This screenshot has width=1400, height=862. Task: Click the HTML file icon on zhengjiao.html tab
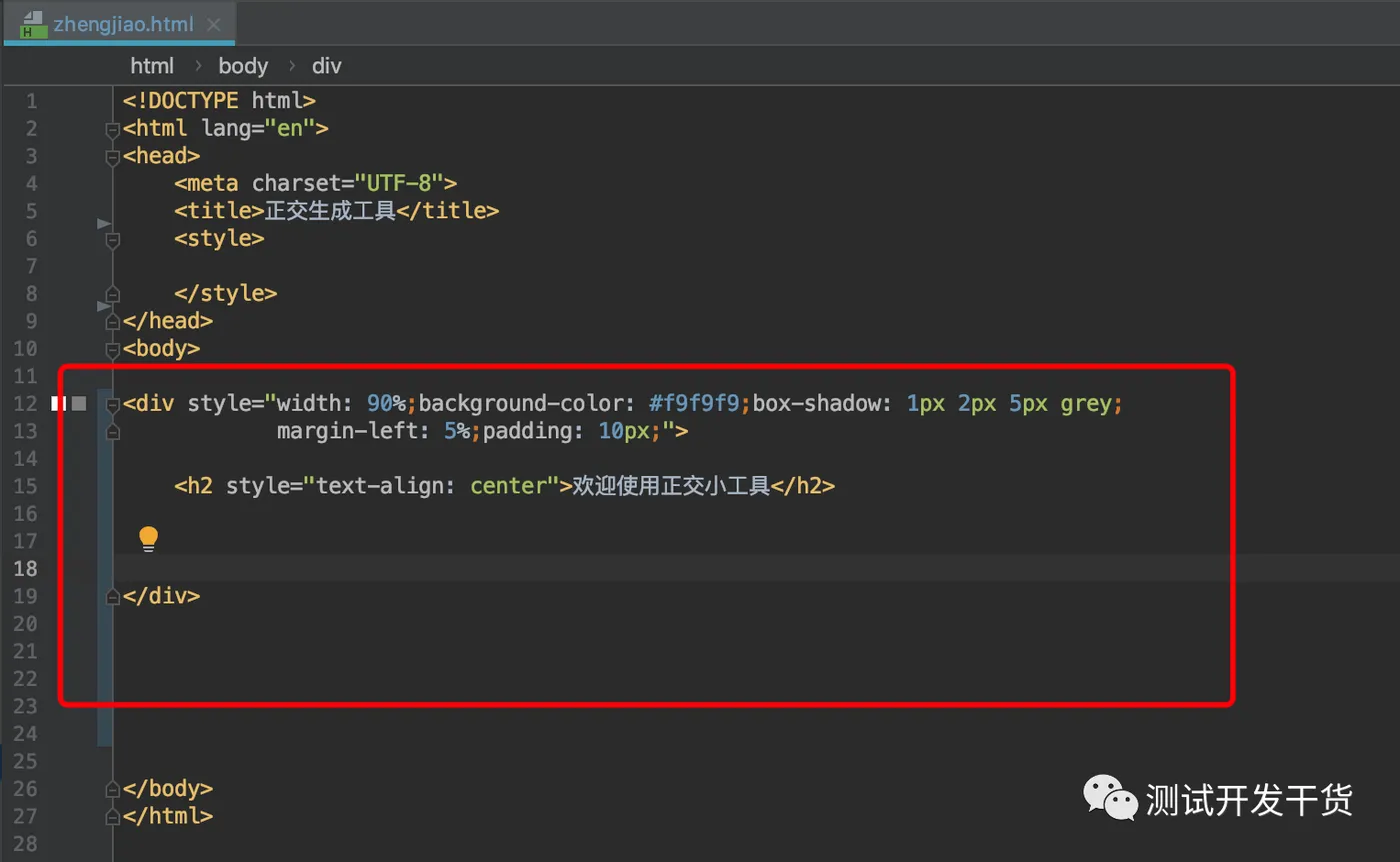[33, 24]
